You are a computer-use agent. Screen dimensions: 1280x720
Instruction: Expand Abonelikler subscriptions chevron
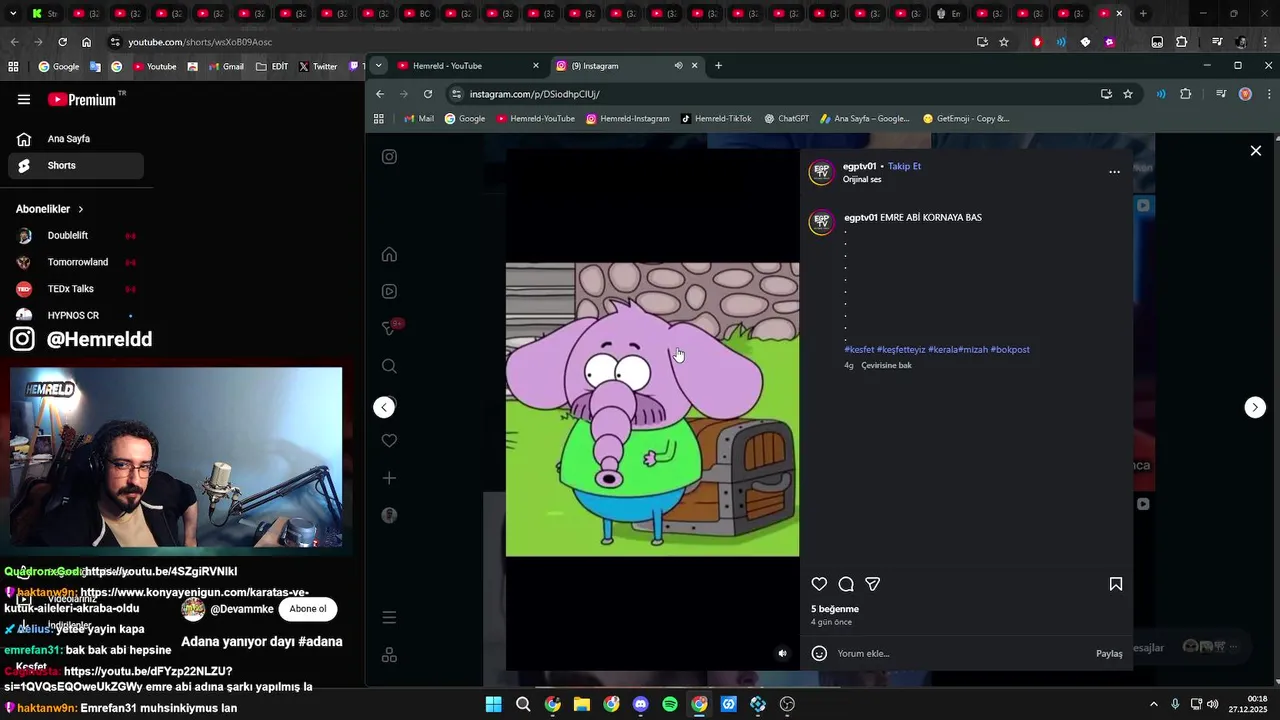pyautogui.click(x=81, y=209)
